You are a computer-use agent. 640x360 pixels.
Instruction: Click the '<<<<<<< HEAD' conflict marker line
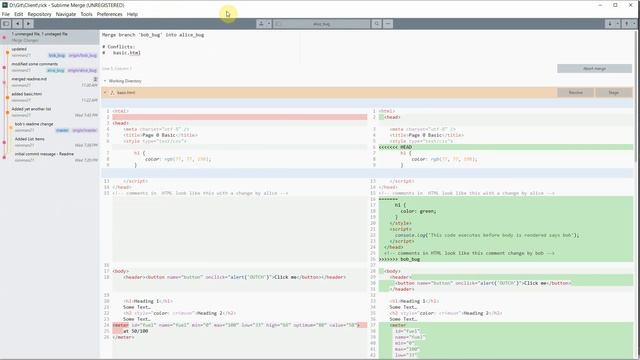click(506, 147)
